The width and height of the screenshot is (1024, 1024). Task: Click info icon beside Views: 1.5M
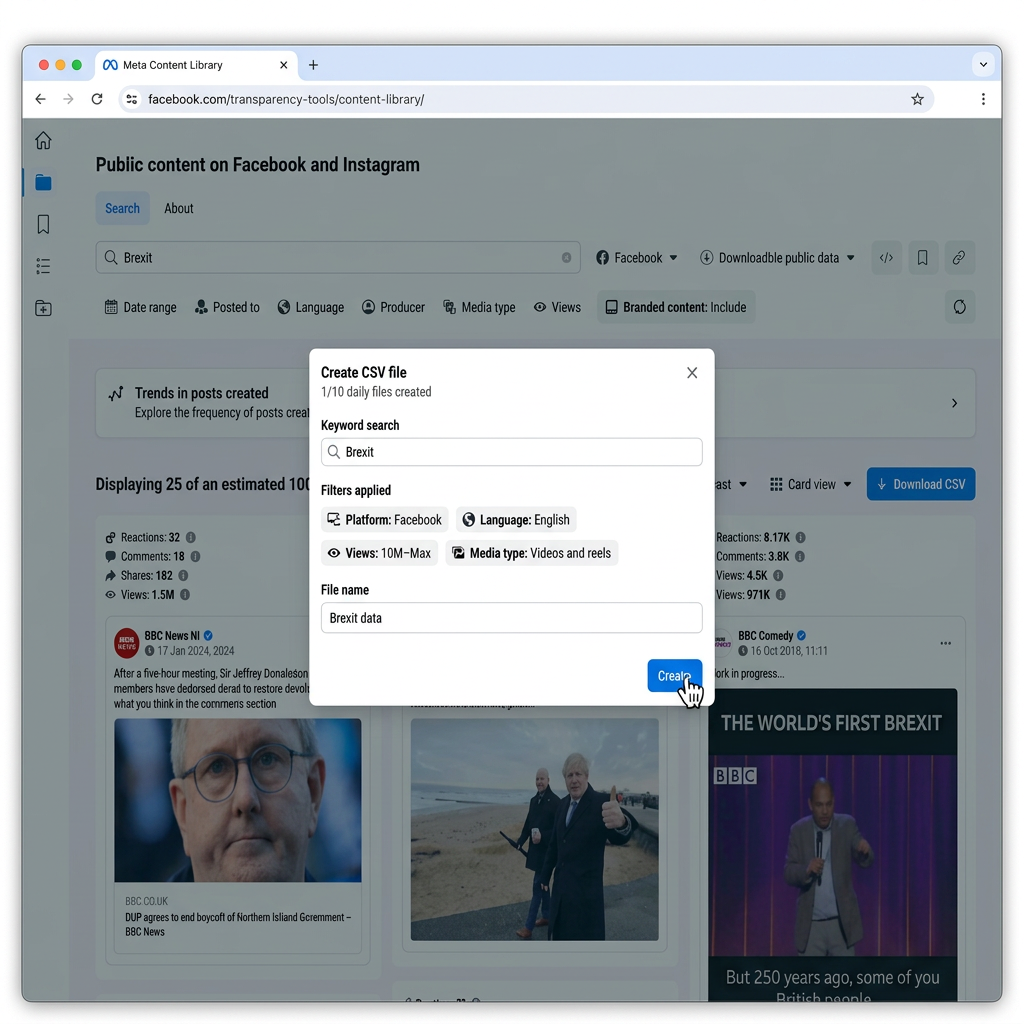[x=185, y=594]
